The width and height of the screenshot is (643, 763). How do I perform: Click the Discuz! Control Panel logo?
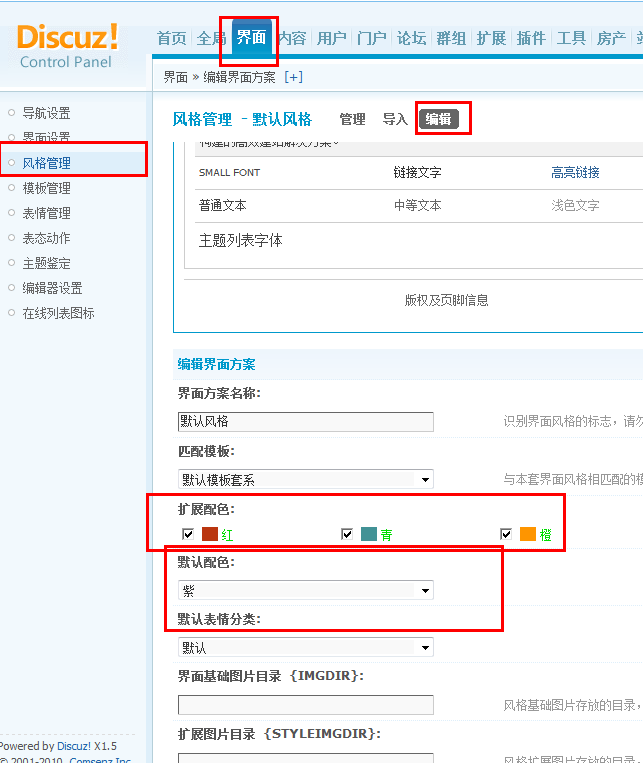coord(67,46)
